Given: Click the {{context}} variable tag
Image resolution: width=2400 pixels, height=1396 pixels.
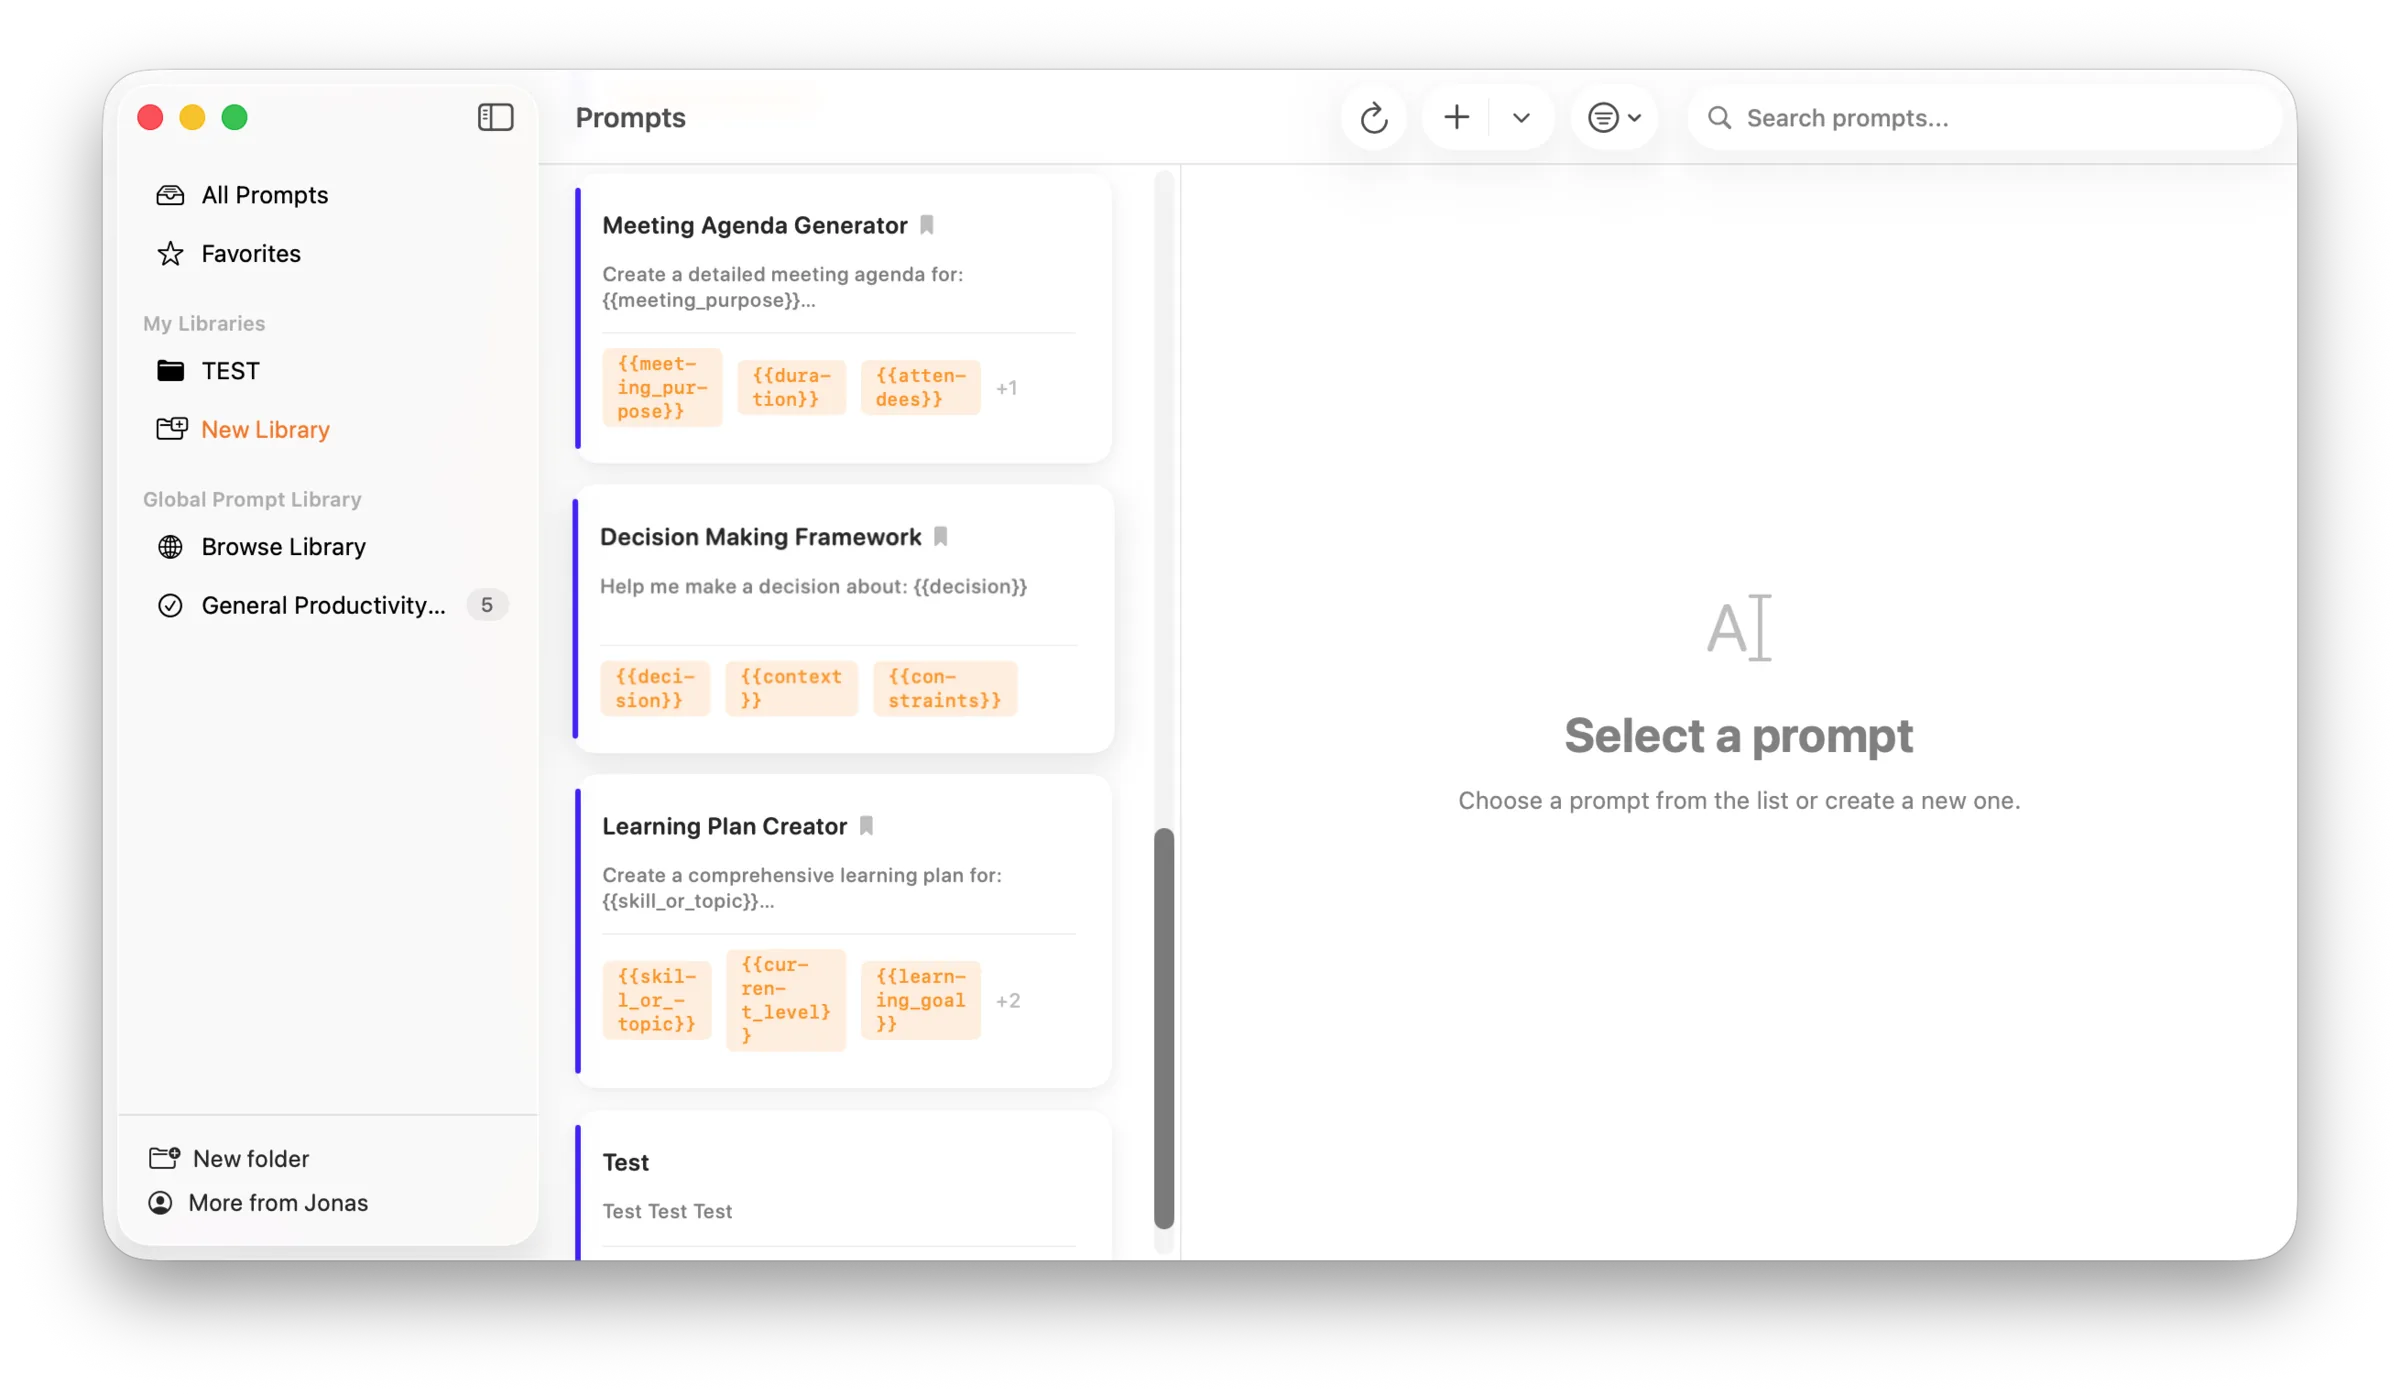Looking at the screenshot, I should [x=791, y=688].
